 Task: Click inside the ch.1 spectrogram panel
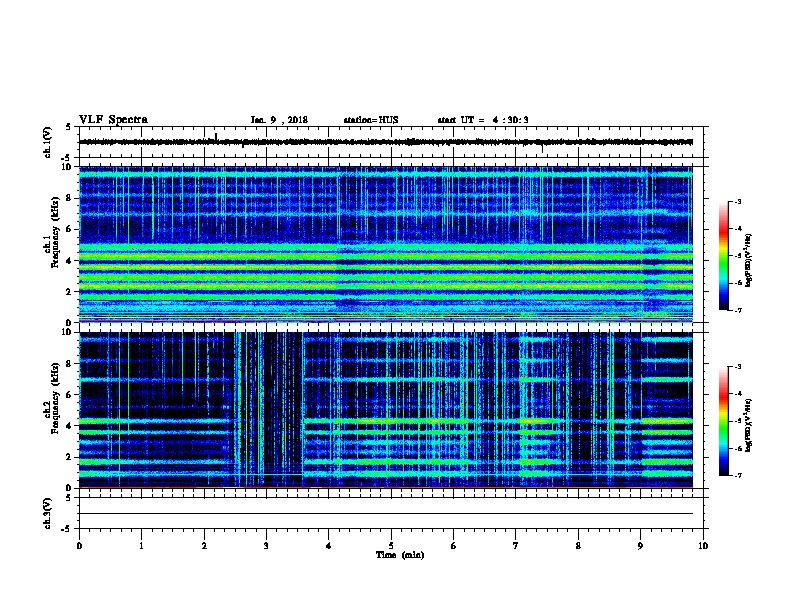[x=386, y=244]
